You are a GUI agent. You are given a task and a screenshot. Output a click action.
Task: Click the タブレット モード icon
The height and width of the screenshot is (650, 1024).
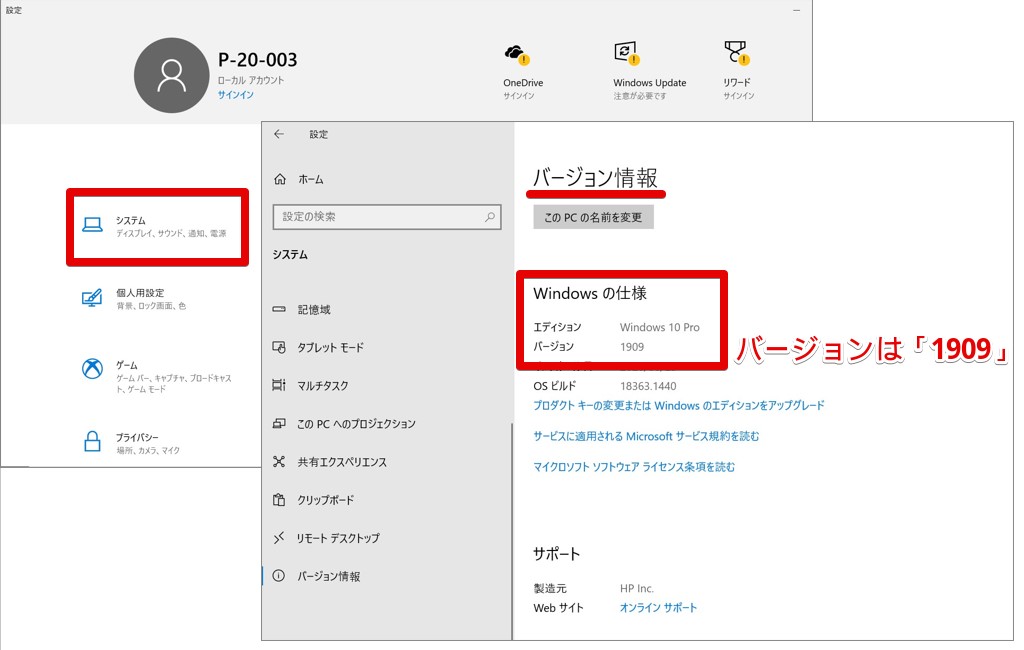coord(279,347)
